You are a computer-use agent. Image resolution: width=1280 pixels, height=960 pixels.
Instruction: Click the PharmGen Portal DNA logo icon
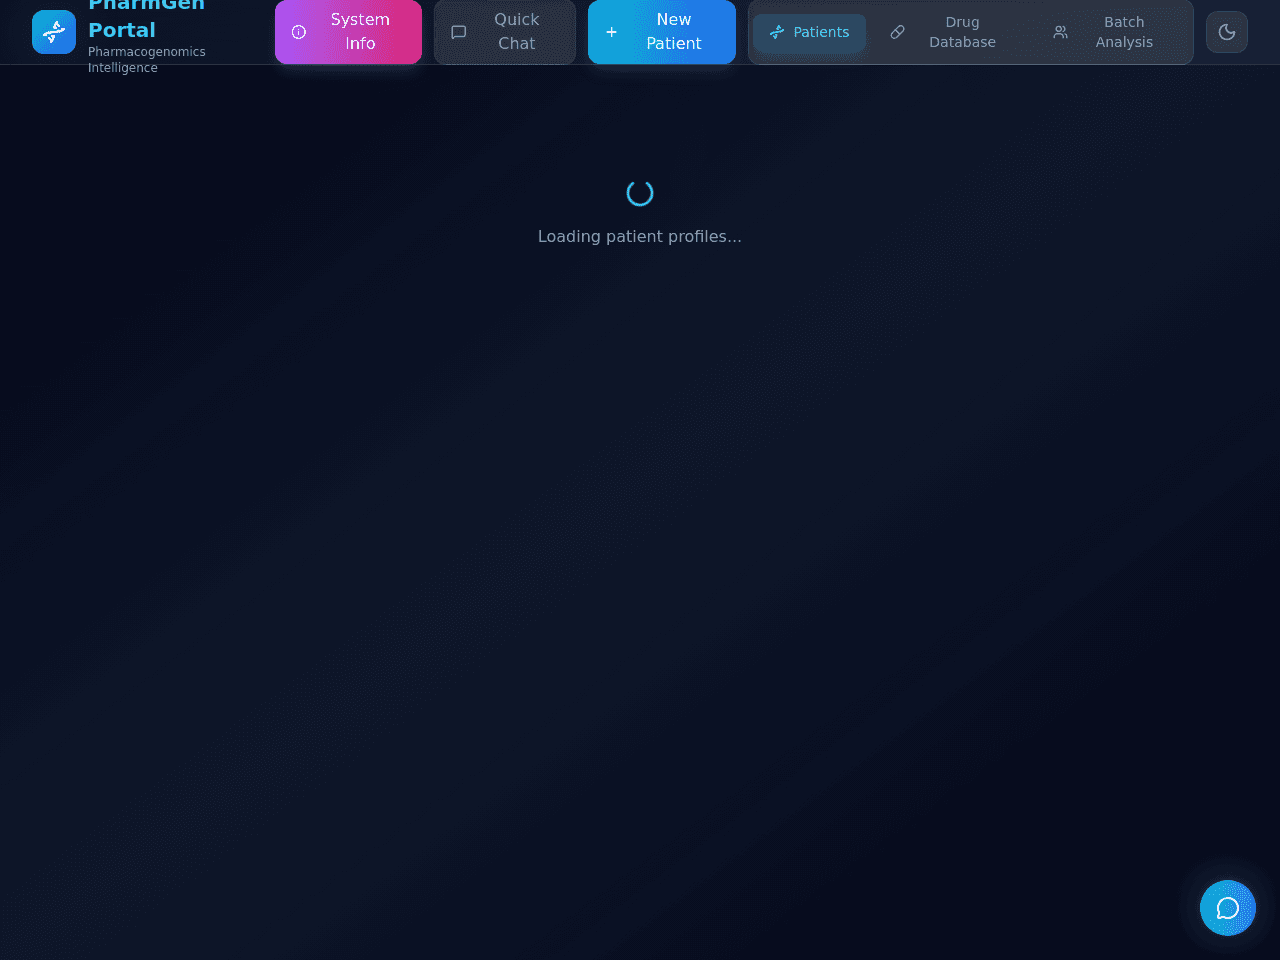pos(54,32)
